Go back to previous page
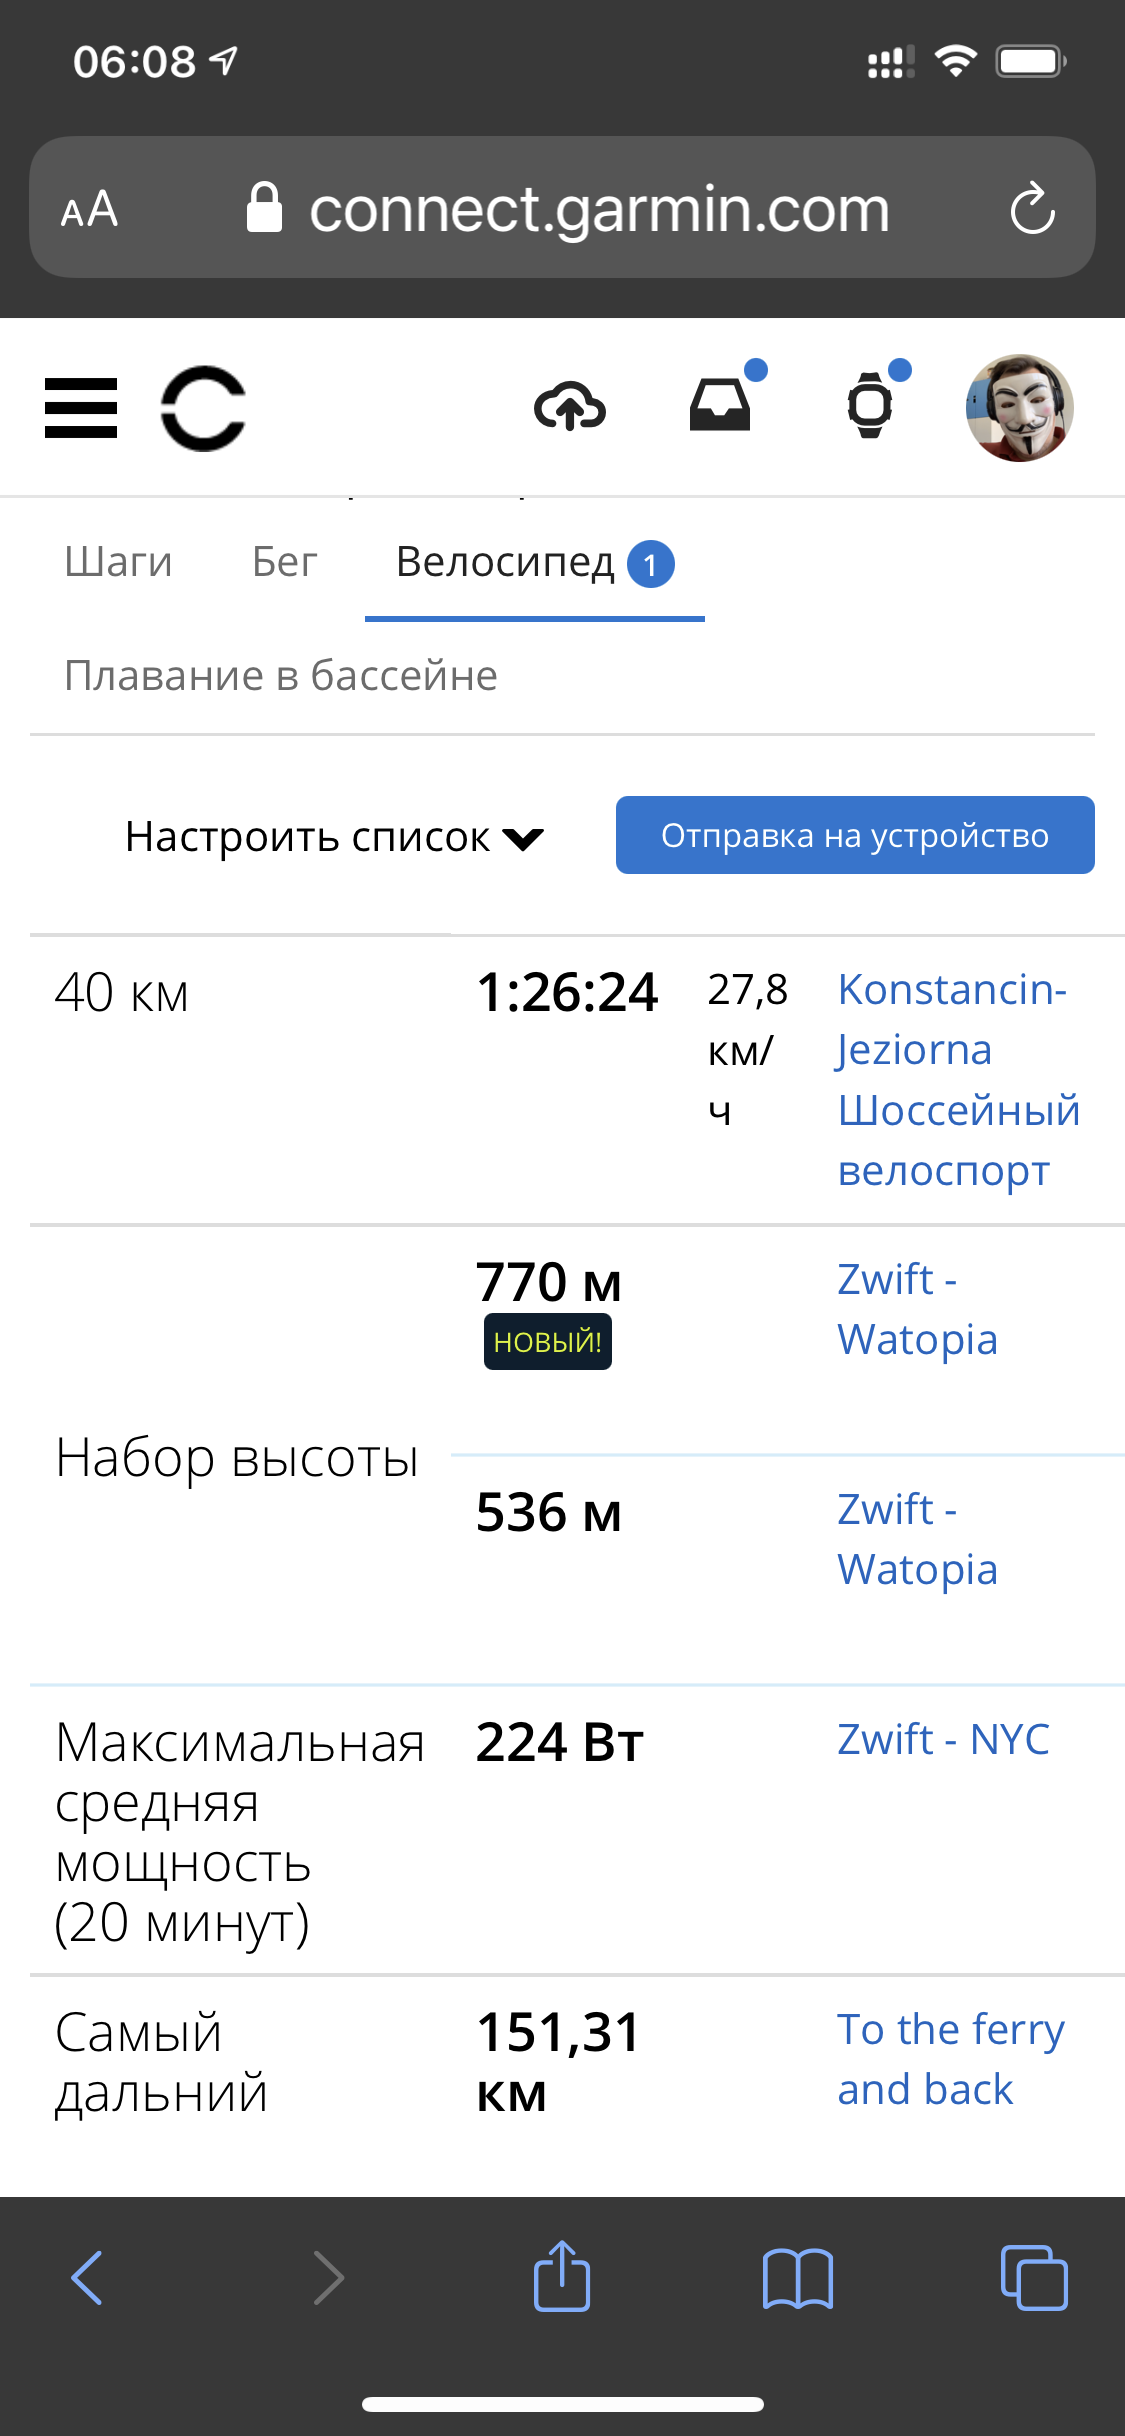This screenshot has height=2436, width=1125. [87, 2278]
